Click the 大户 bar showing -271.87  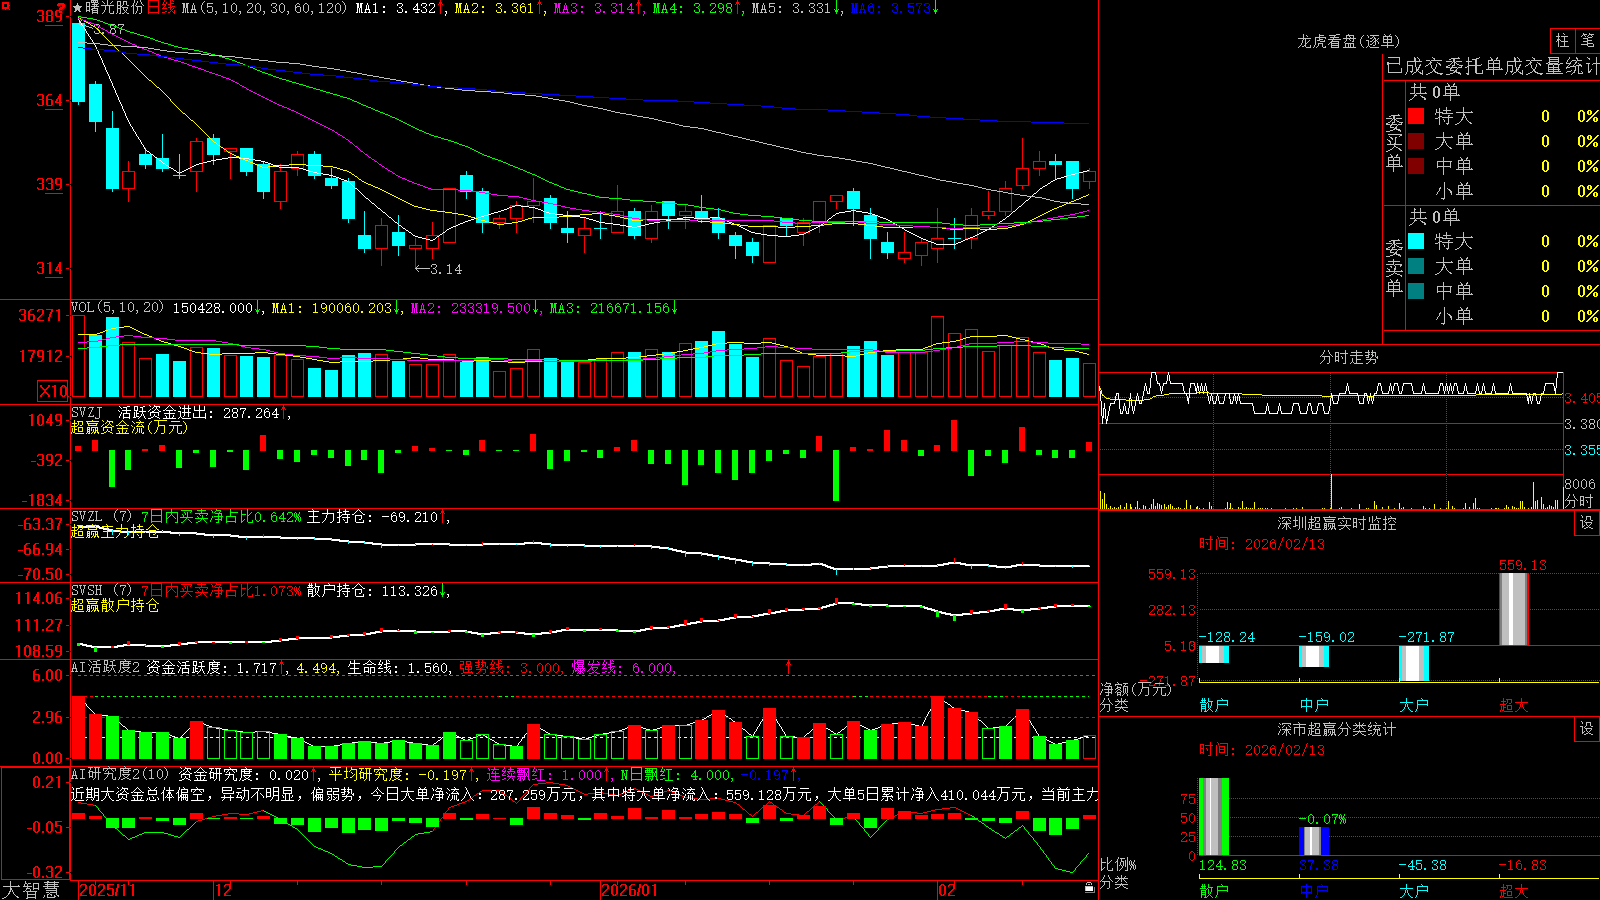click(1414, 664)
